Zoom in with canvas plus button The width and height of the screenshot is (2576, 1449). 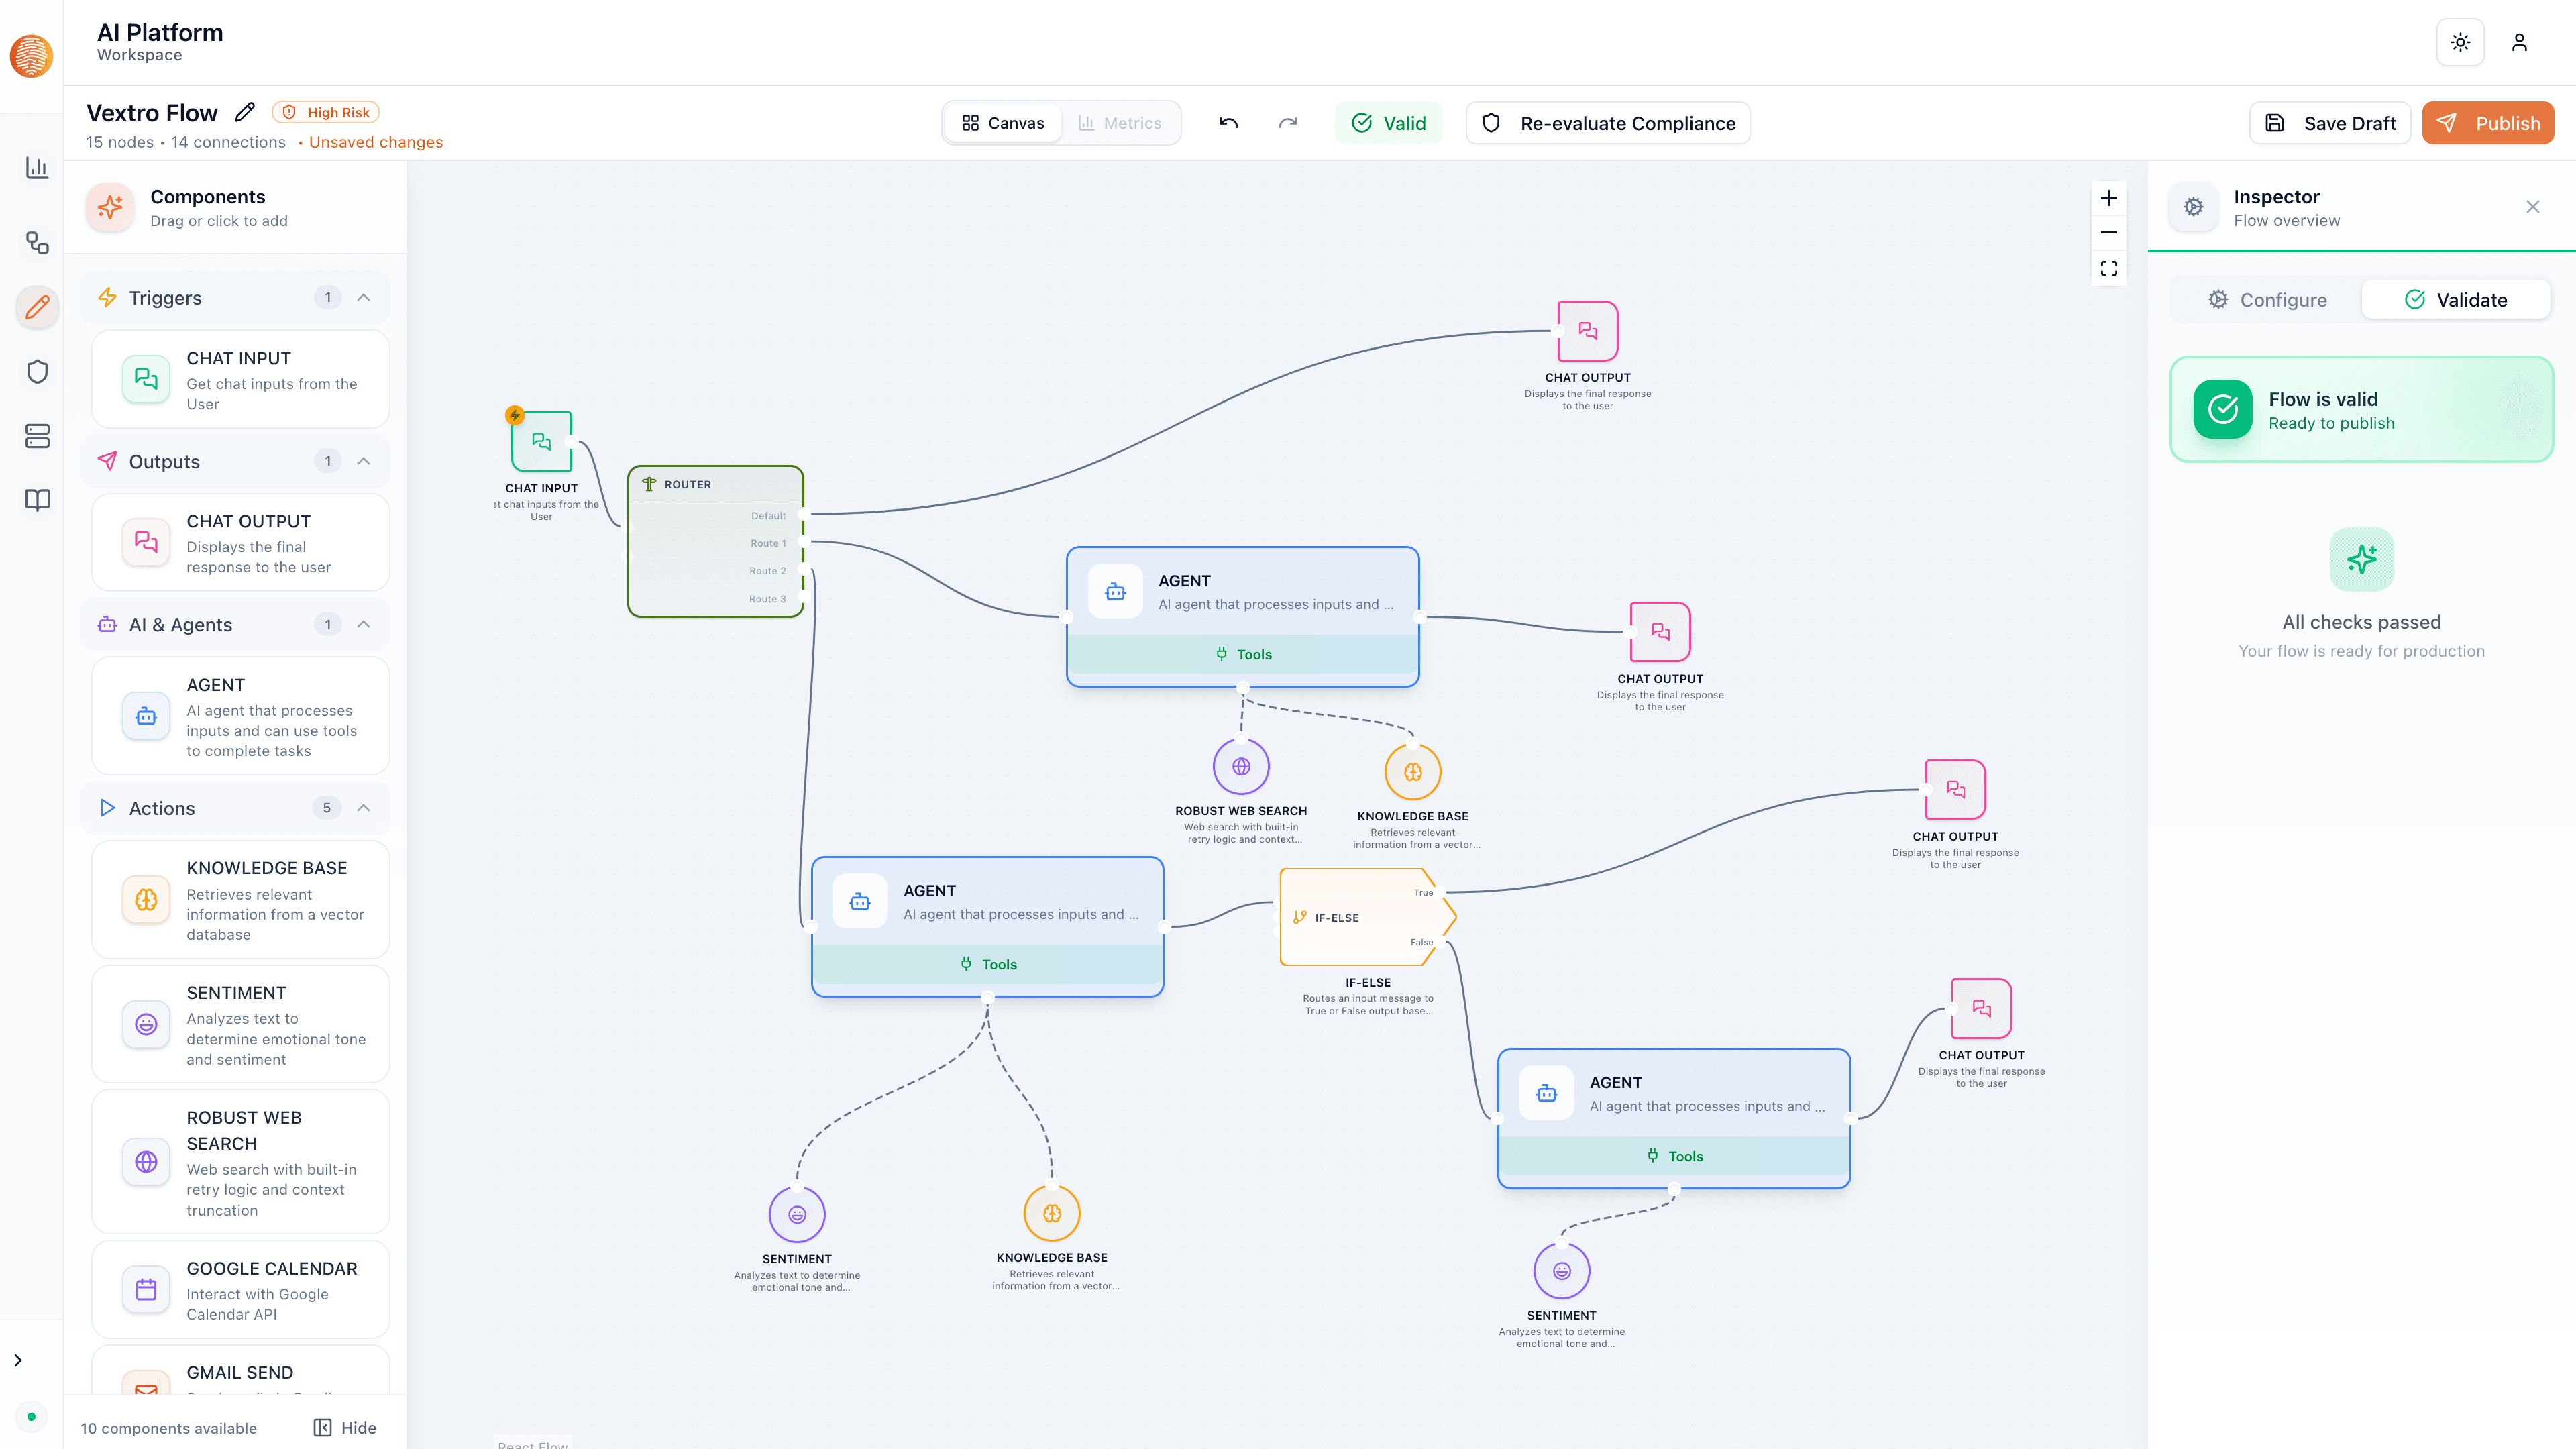2108,198
